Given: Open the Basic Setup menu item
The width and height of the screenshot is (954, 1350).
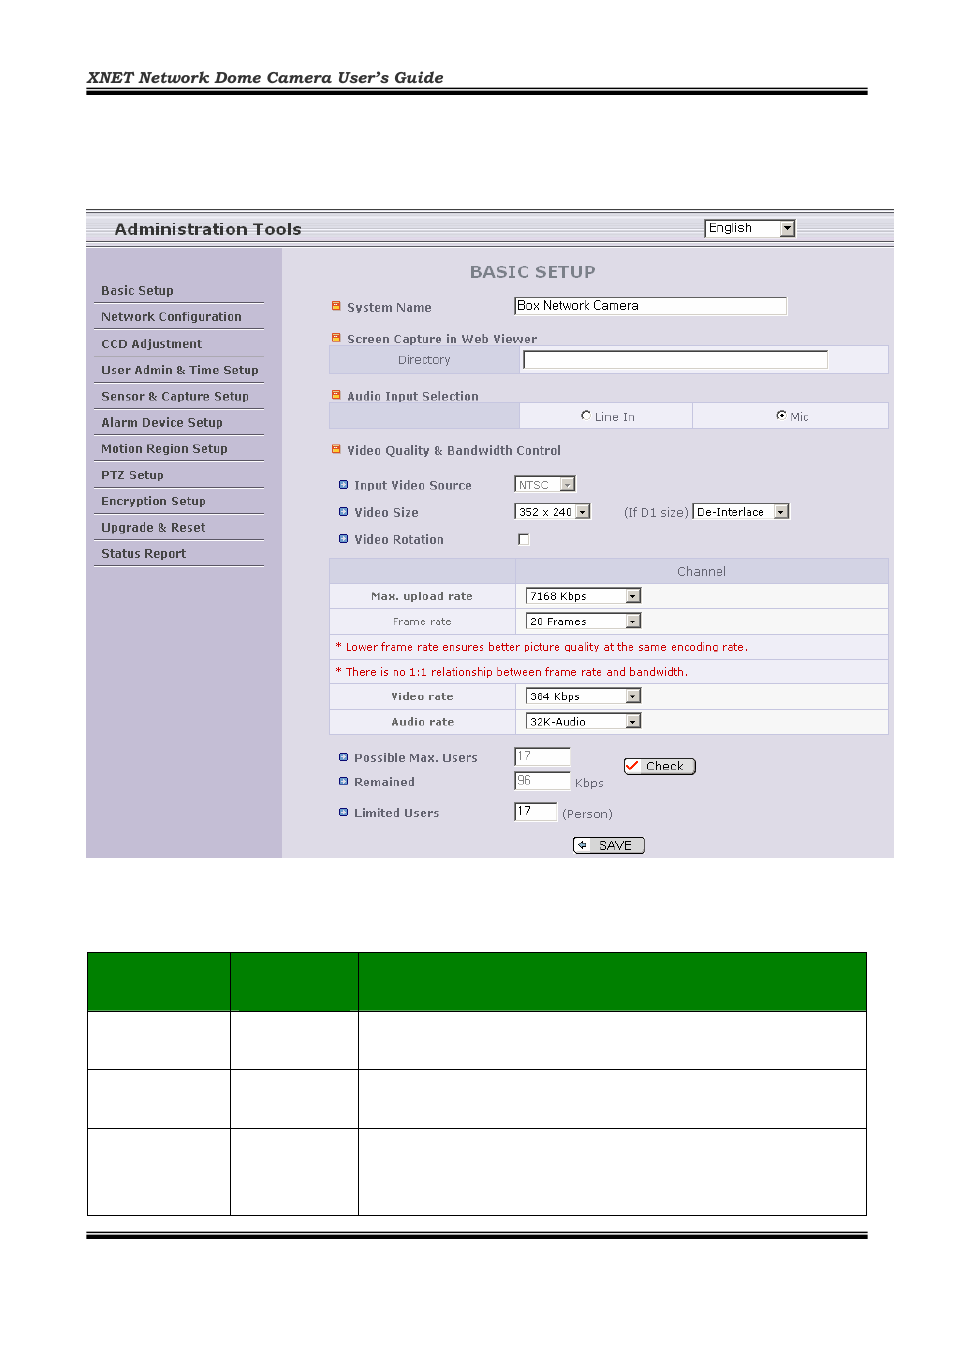Looking at the screenshot, I should coord(137,291).
